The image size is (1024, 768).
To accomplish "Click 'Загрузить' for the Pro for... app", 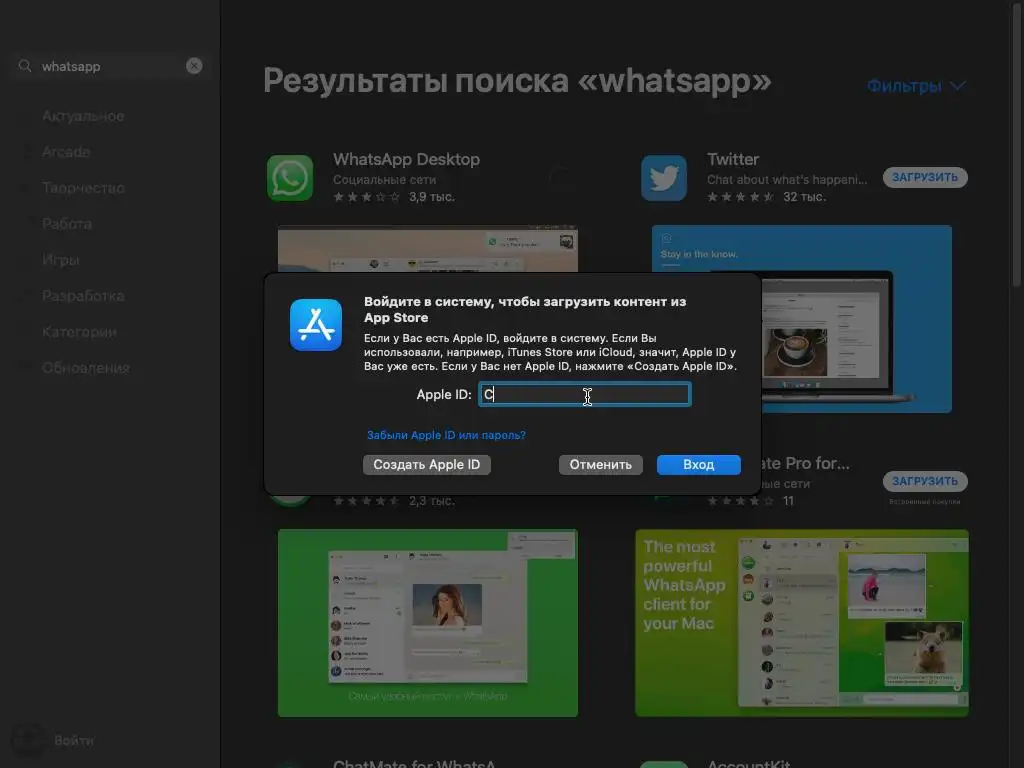I will pyautogui.click(x=925, y=481).
